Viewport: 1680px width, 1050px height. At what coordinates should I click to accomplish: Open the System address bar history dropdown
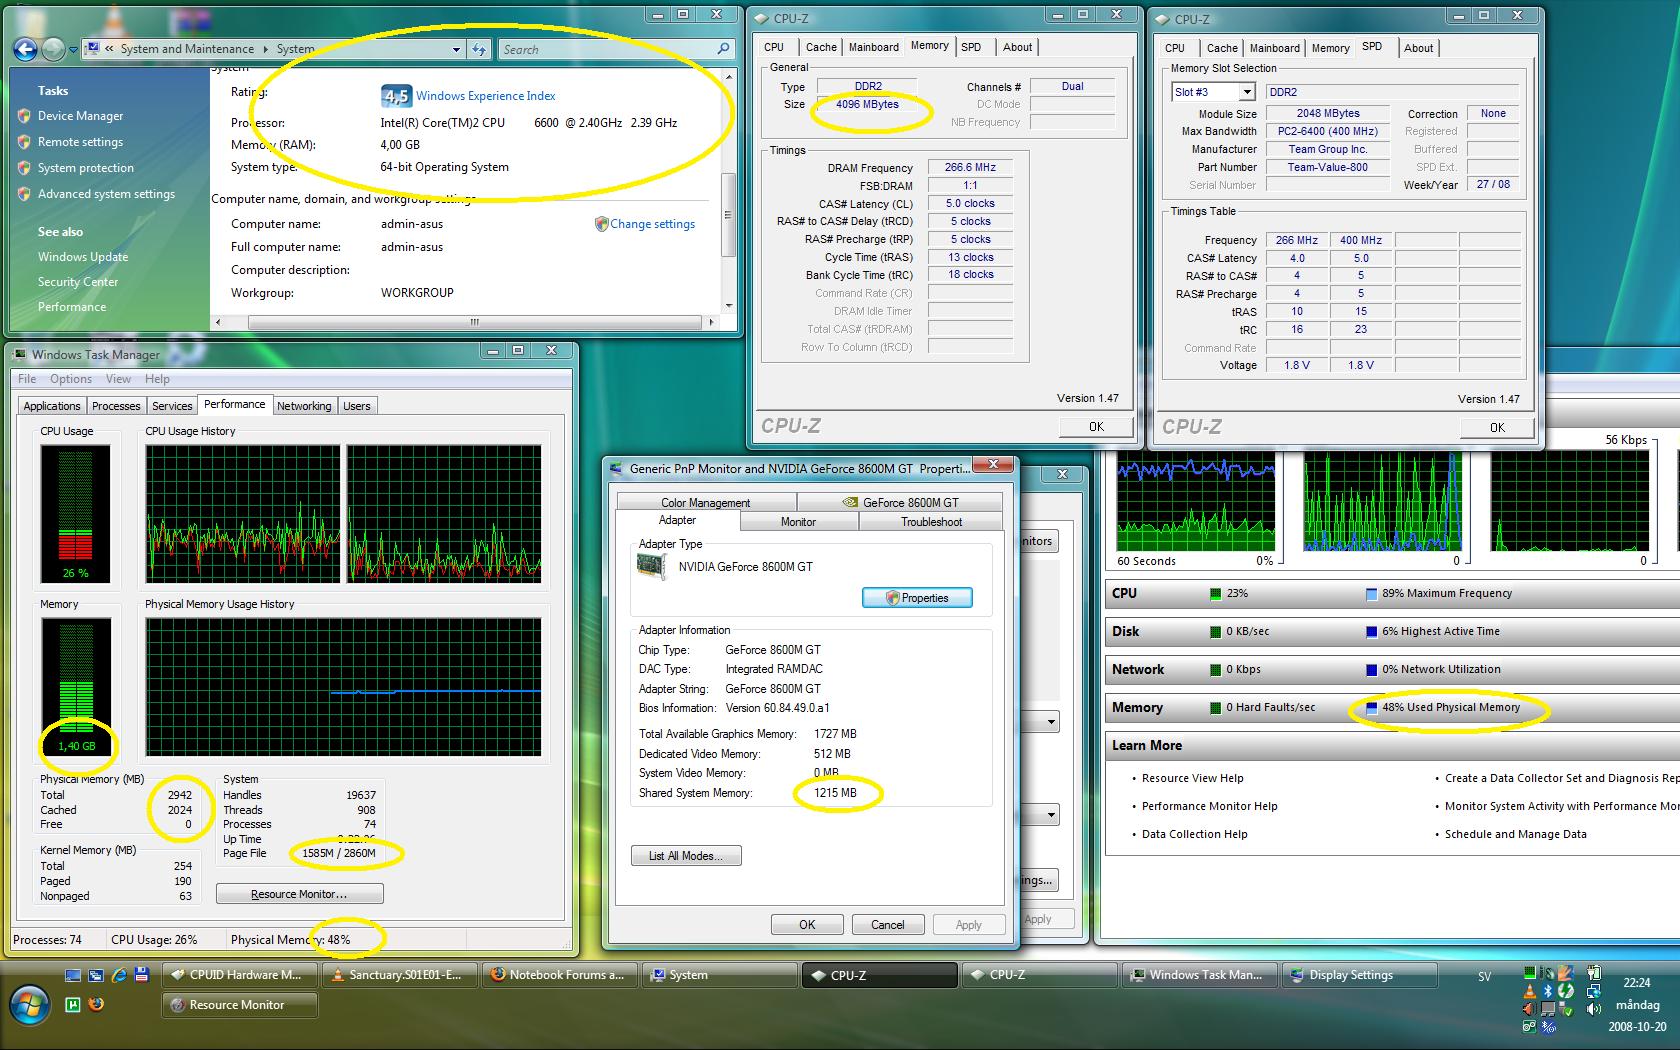(457, 49)
